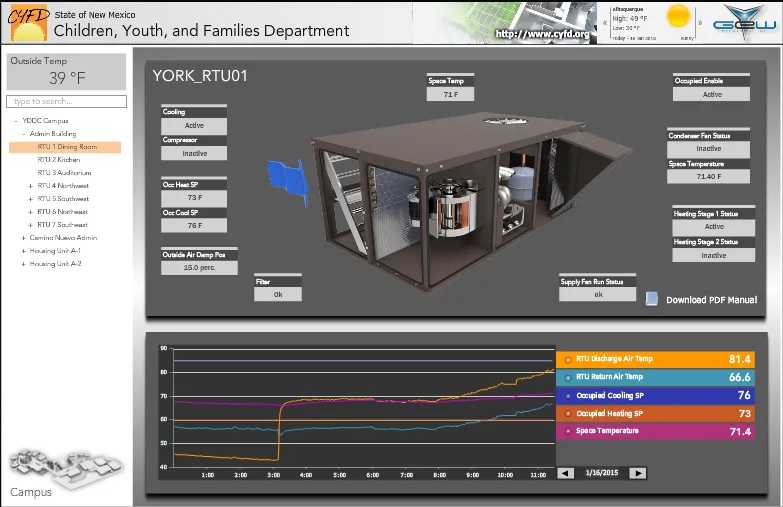Image resolution: width=783 pixels, height=507 pixels.
Task: Click the PDF document icon beside Download PDF Manual
Action: pos(652,299)
